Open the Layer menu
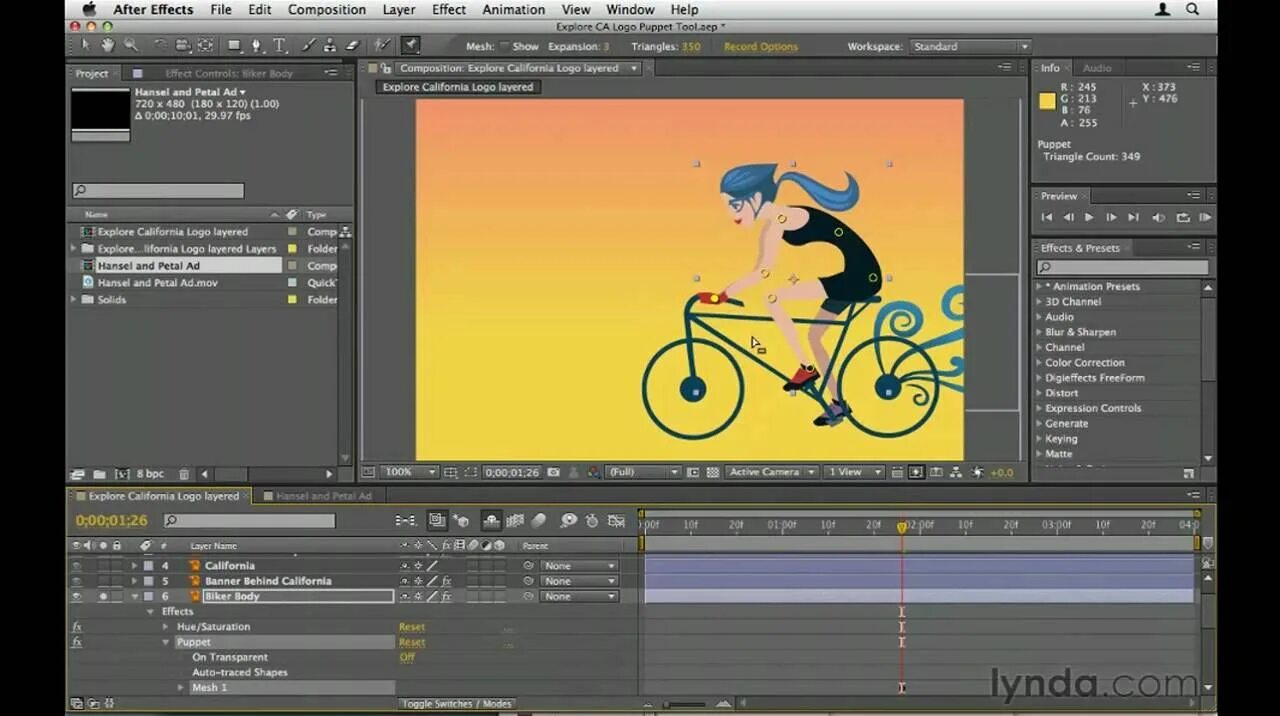Screen dimensions: 1280x716 point(399,9)
